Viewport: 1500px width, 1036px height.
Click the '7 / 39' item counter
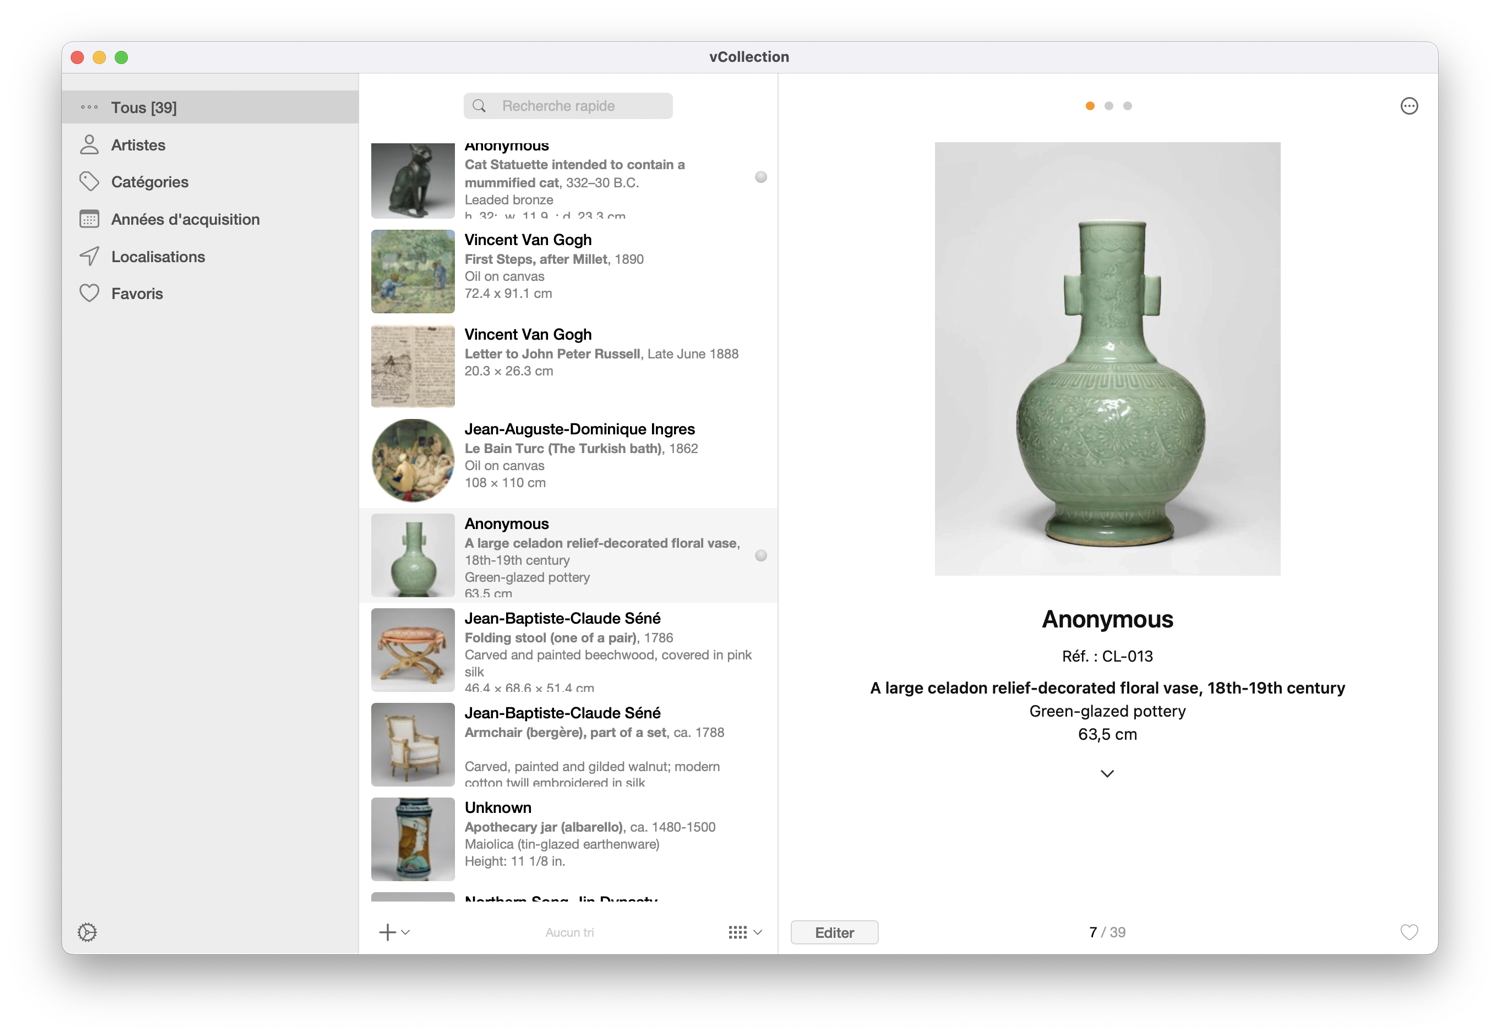(x=1107, y=932)
